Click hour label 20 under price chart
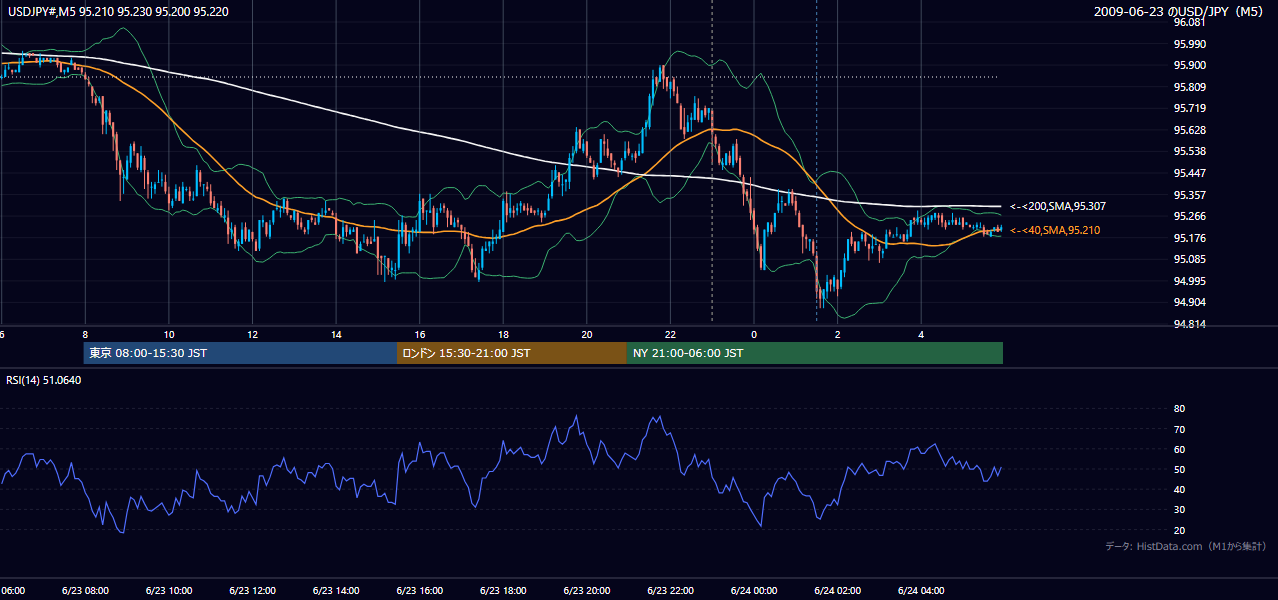 coord(587,334)
